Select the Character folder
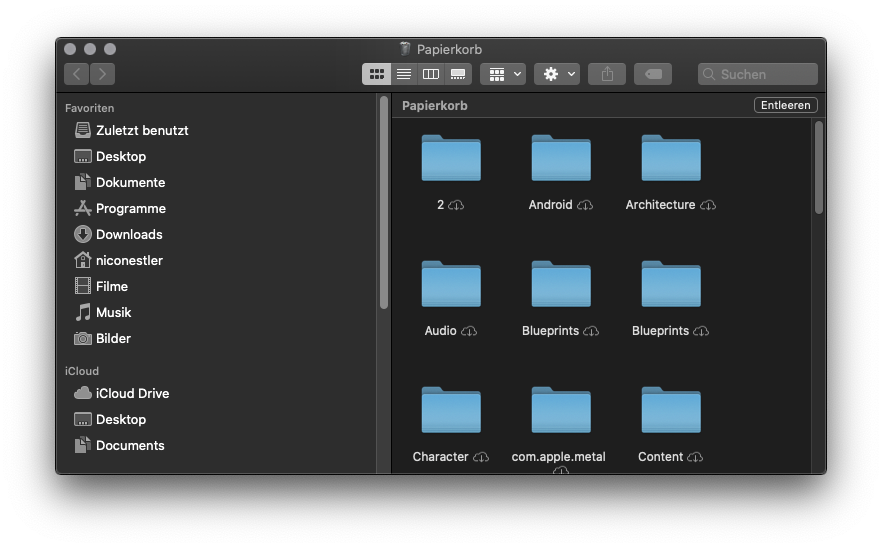This screenshot has width=882, height=548. pyautogui.click(x=450, y=411)
